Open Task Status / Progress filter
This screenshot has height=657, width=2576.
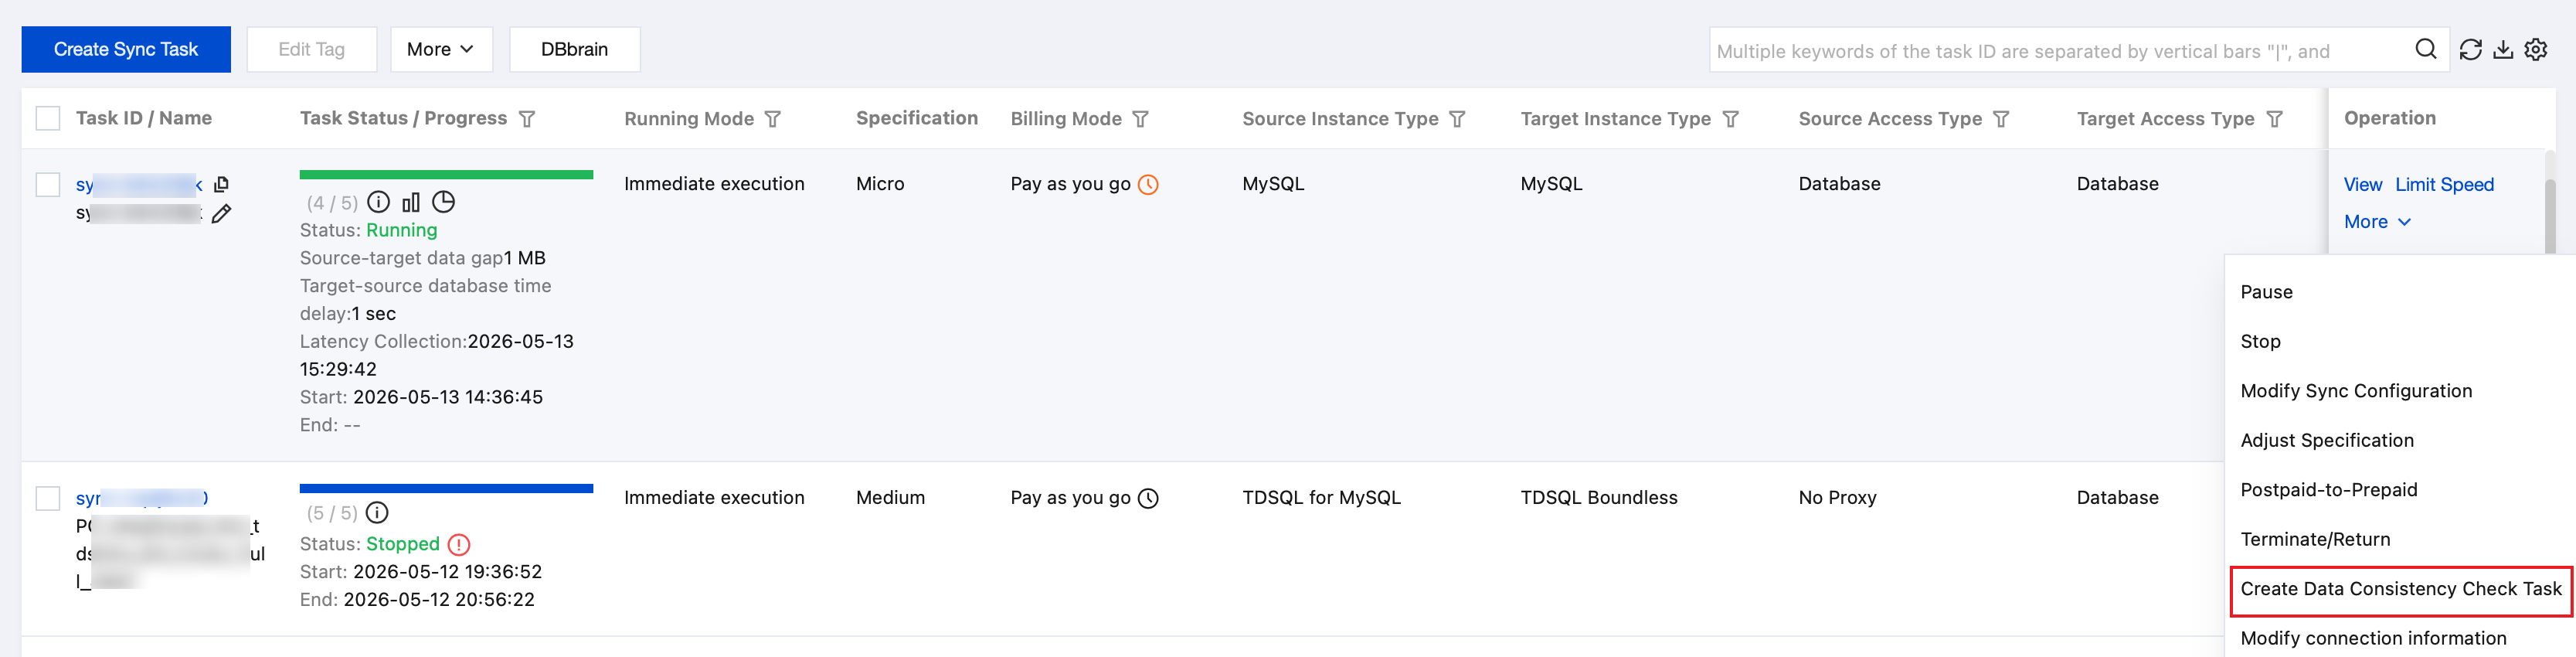527,119
